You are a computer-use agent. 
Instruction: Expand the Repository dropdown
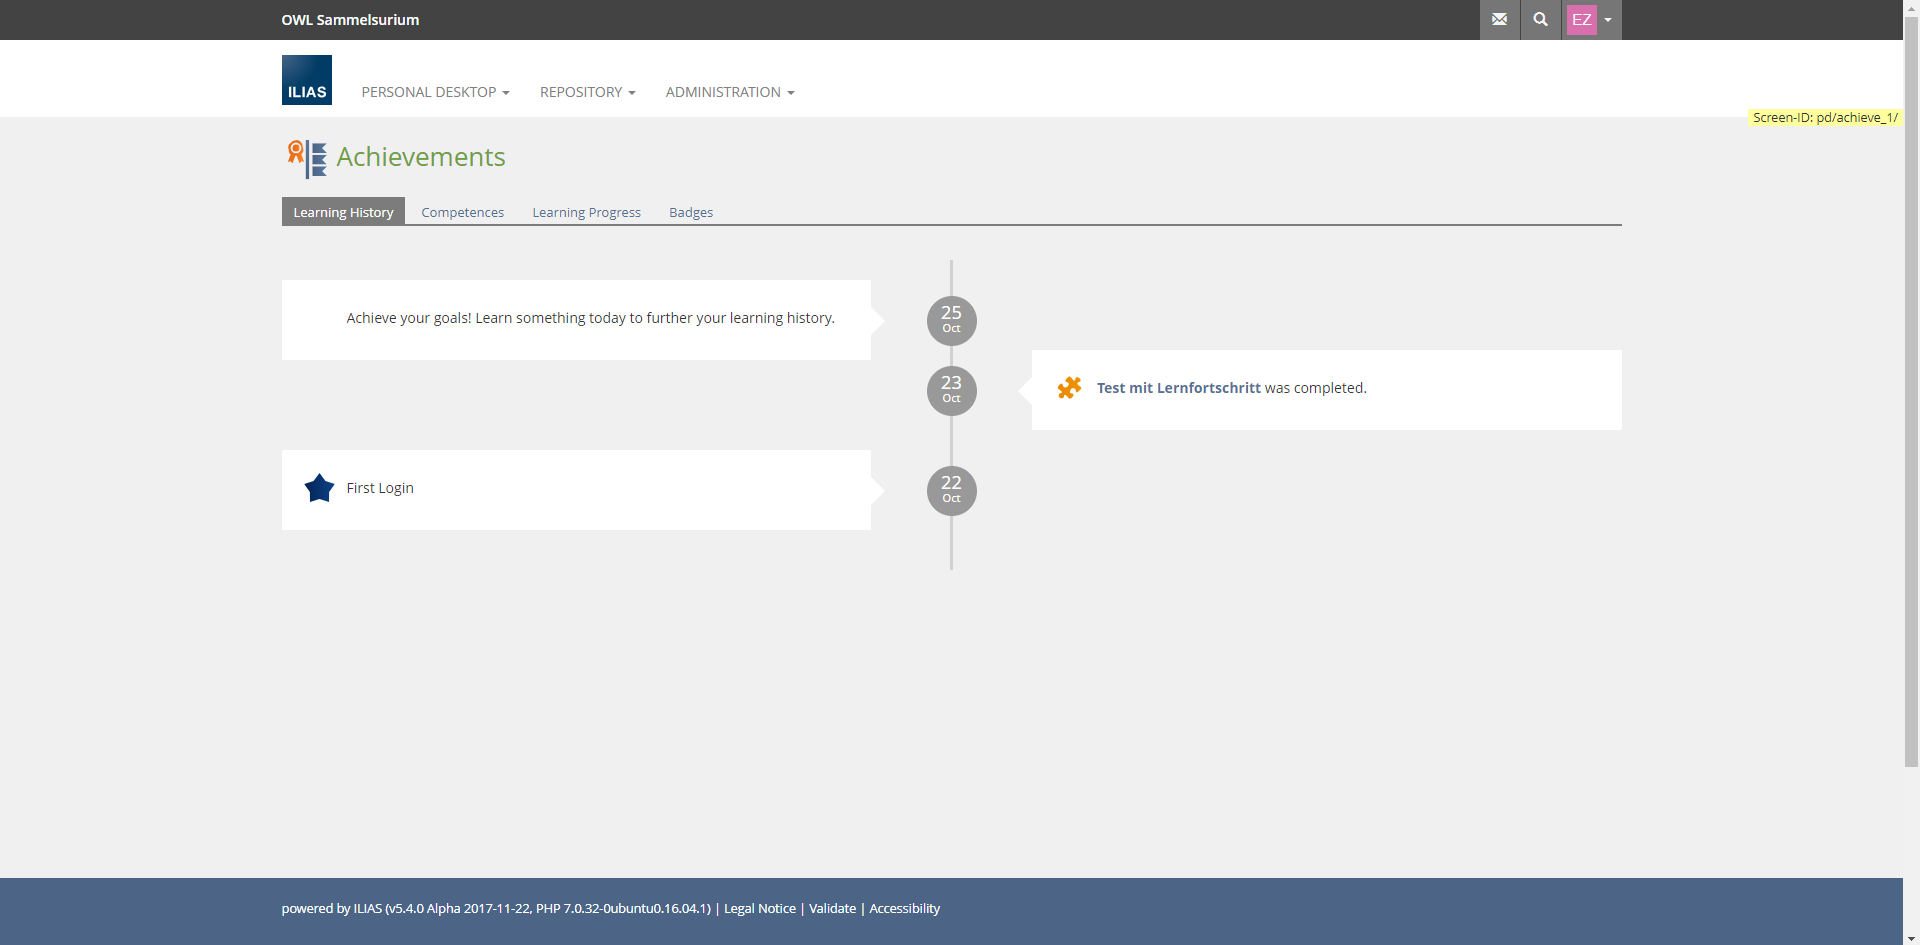tap(587, 92)
